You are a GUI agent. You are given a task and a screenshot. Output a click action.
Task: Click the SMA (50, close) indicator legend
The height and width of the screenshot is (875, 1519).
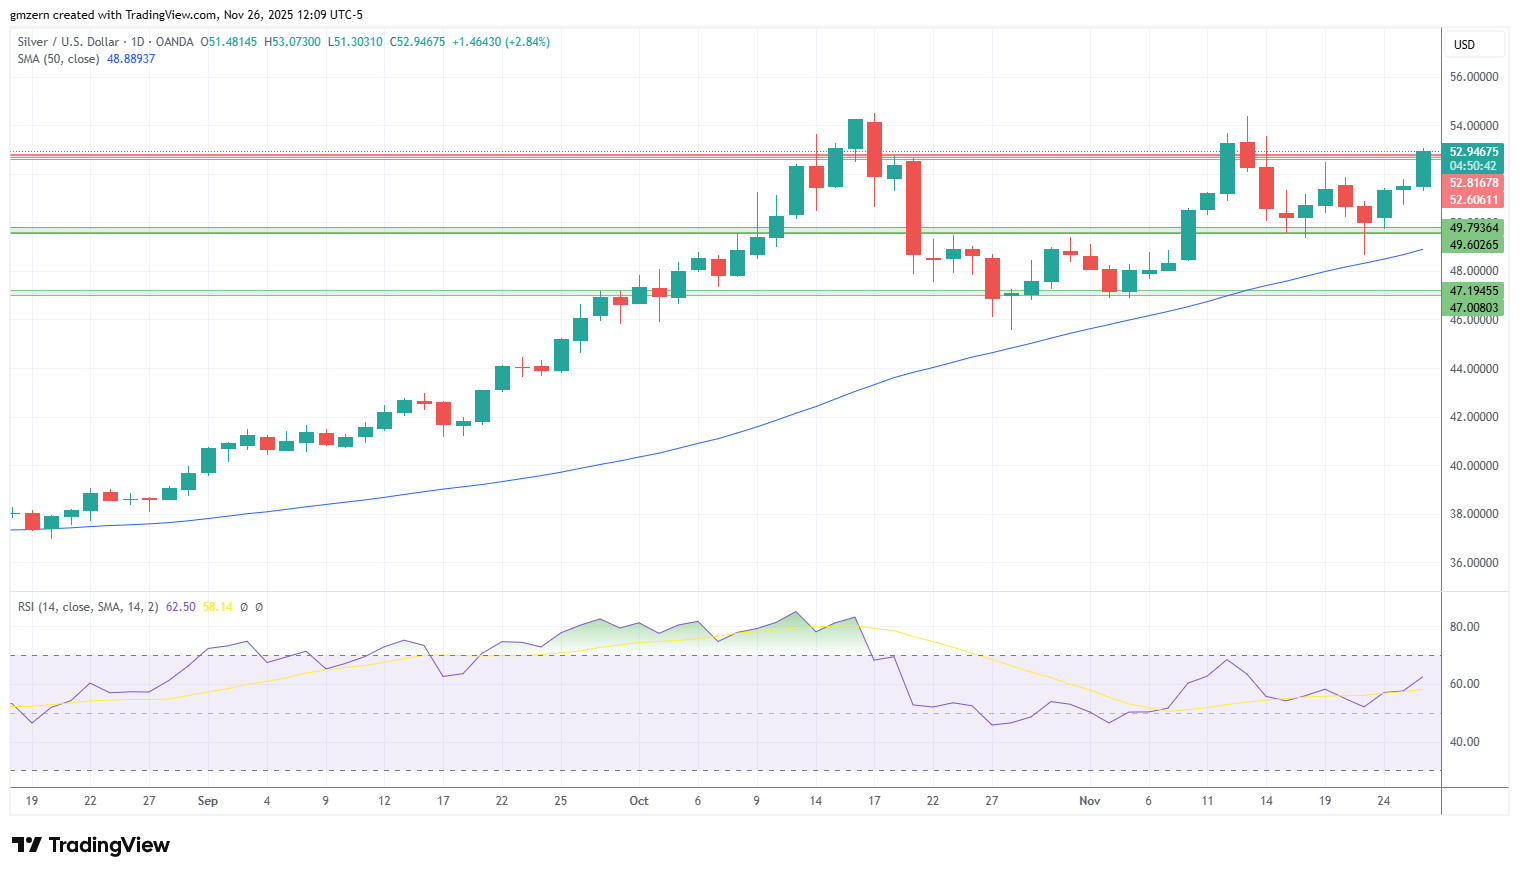58,59
